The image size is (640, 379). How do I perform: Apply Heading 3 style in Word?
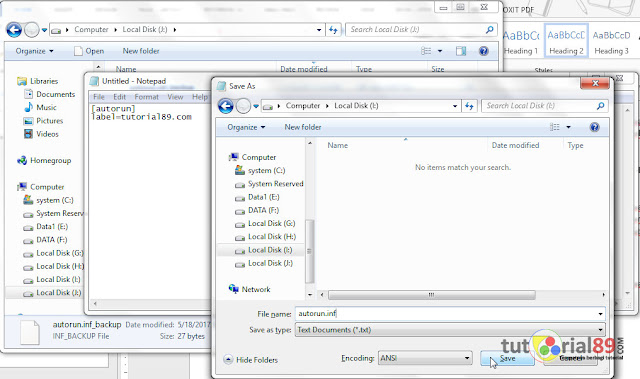[611, 41]
